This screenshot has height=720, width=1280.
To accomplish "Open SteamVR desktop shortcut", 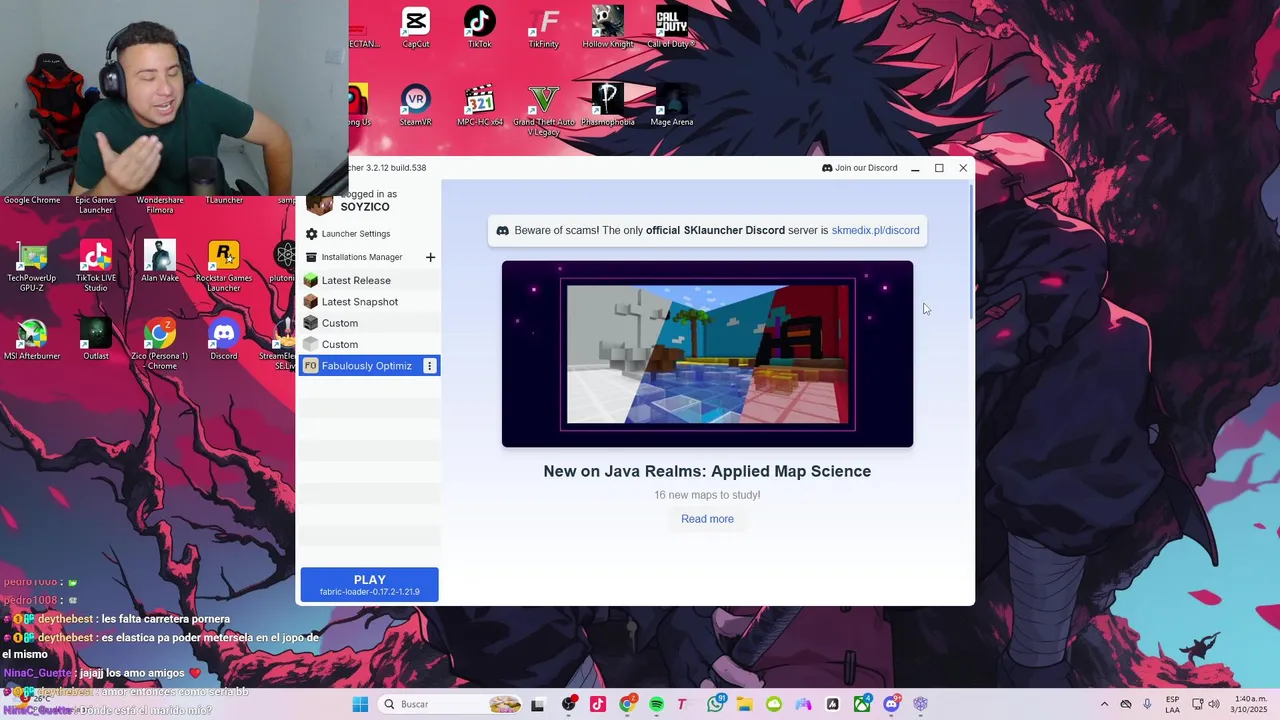I will pyautogui.click(x=416, y=105).
